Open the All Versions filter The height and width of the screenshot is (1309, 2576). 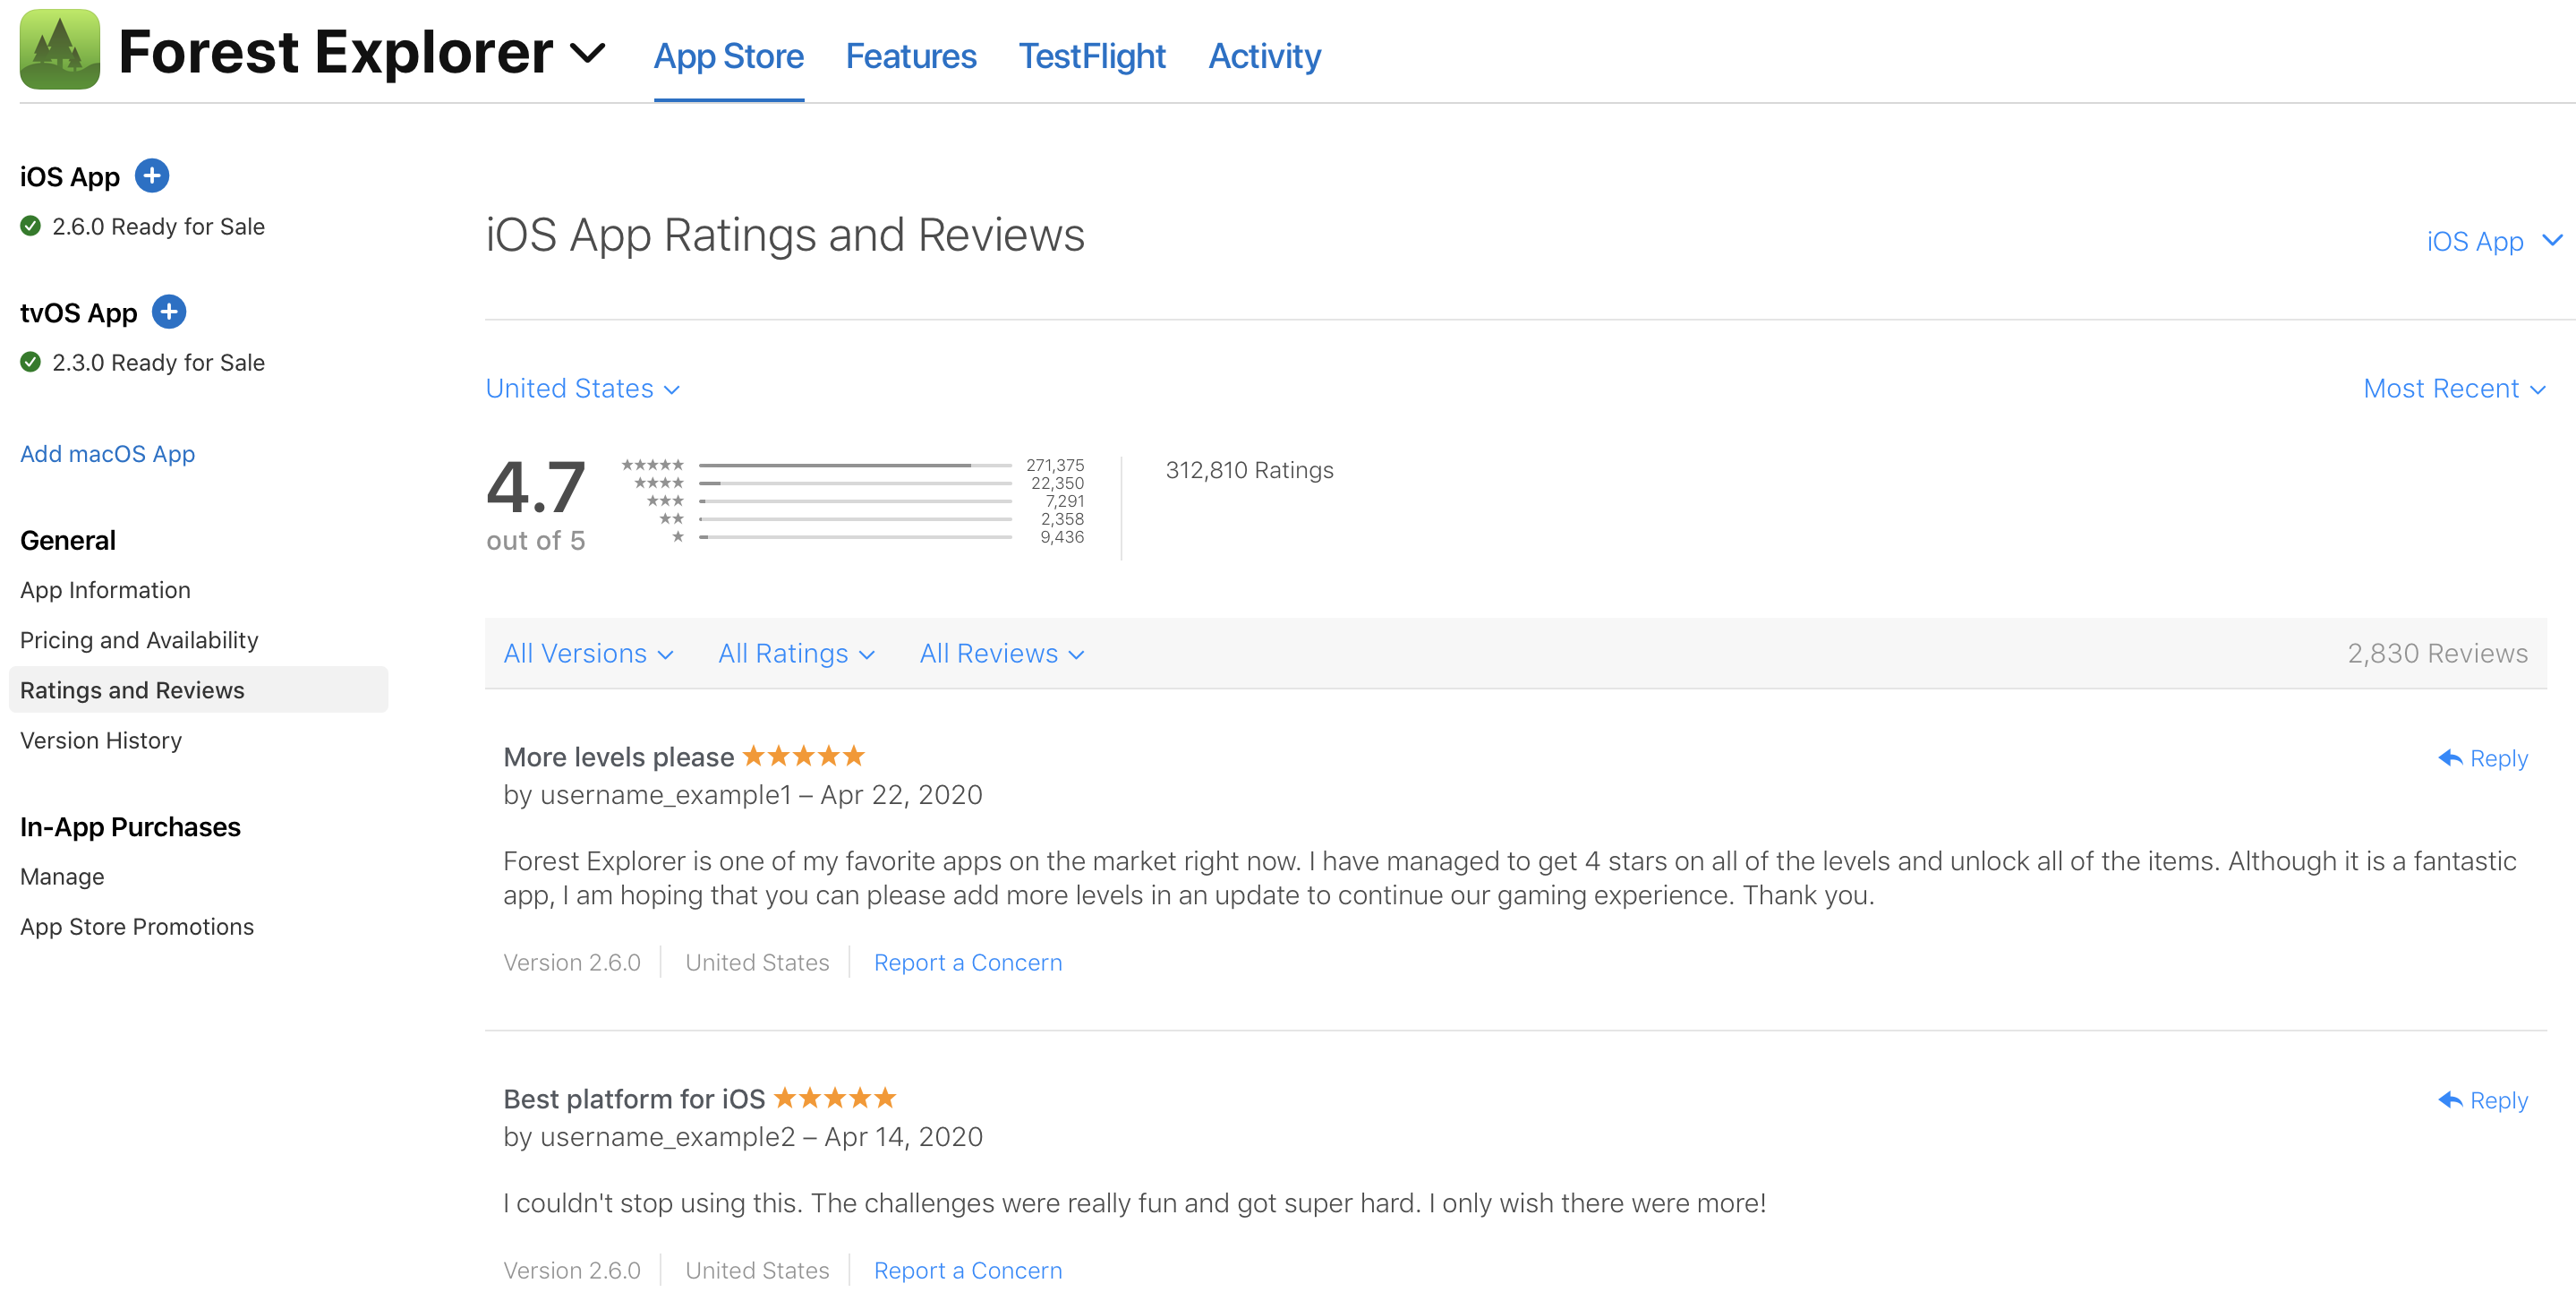pyautogui.click(x=588, y=653)
